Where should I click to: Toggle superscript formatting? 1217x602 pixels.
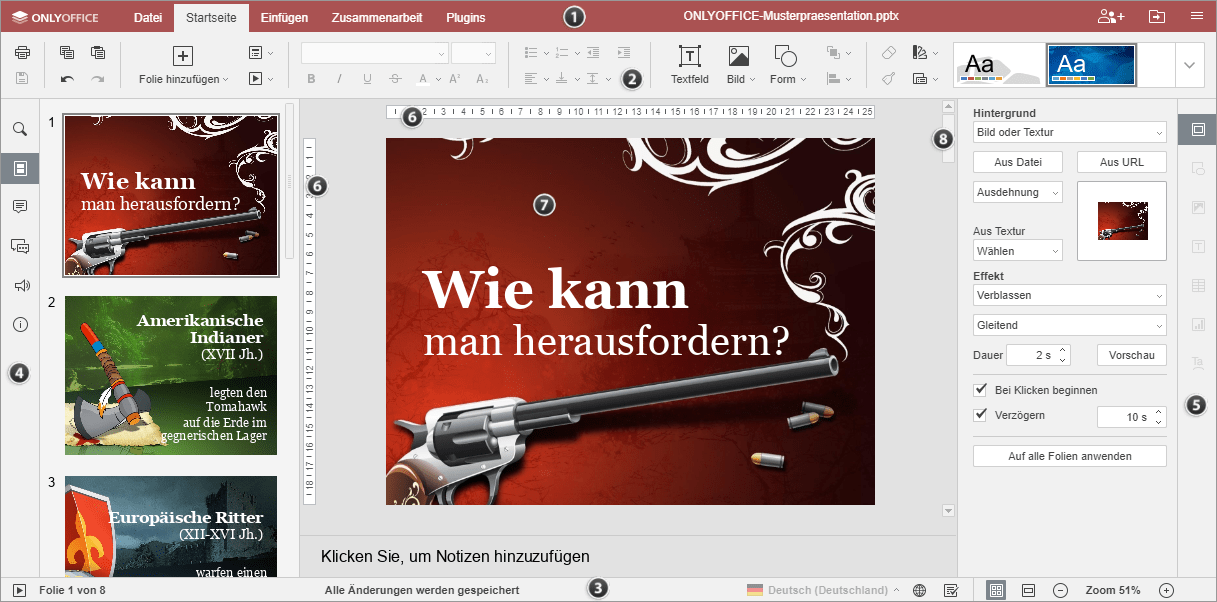coord(454,78)
